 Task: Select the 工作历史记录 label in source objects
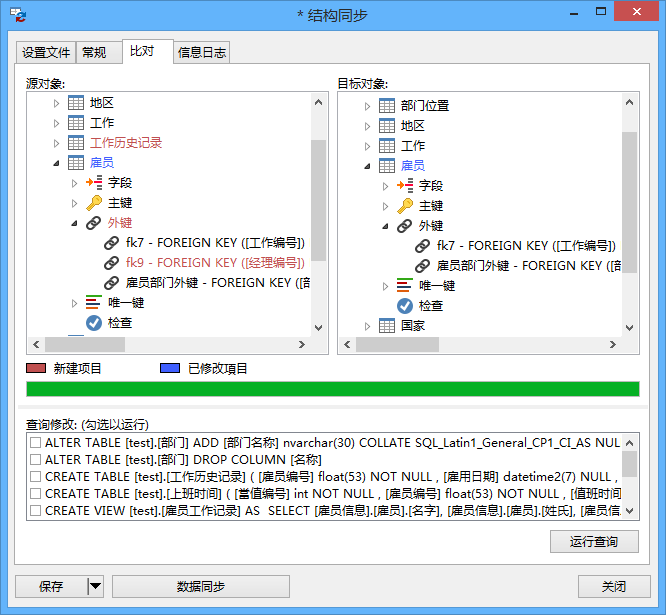tap(126, 143)
